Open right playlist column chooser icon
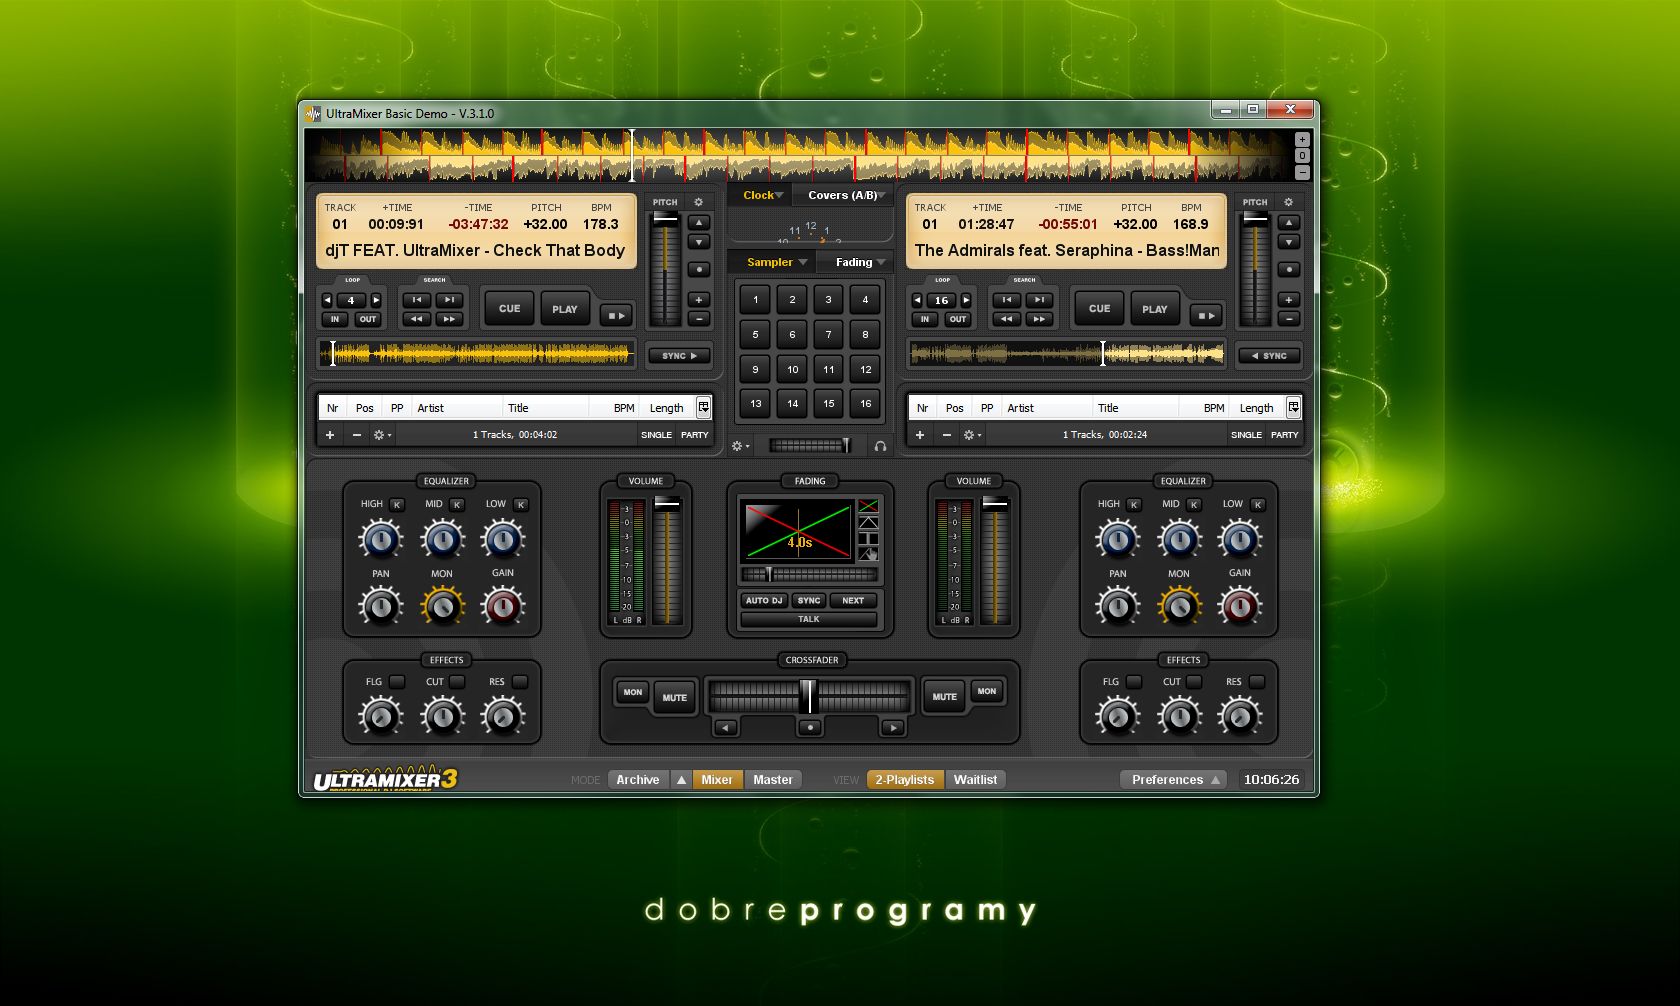1680x1006 pixels. [x=1293, y=407]
